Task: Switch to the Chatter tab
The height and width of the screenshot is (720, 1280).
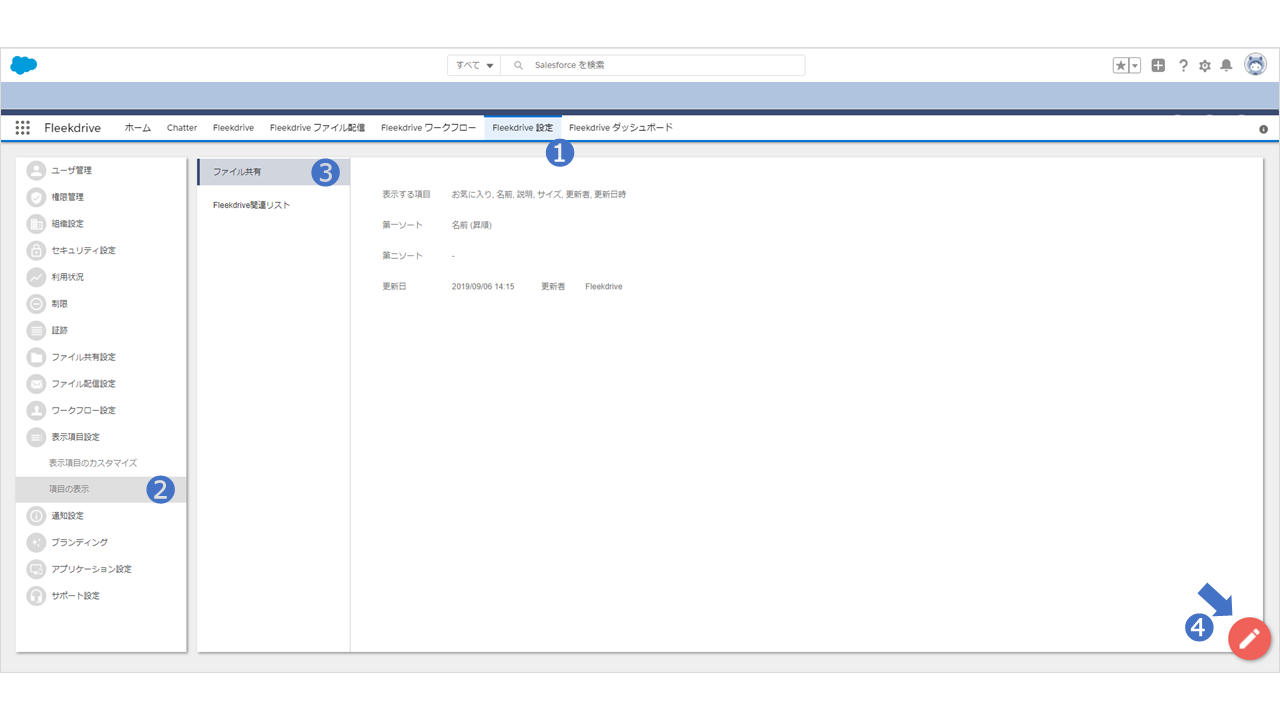Action: (x=182, y=128)
